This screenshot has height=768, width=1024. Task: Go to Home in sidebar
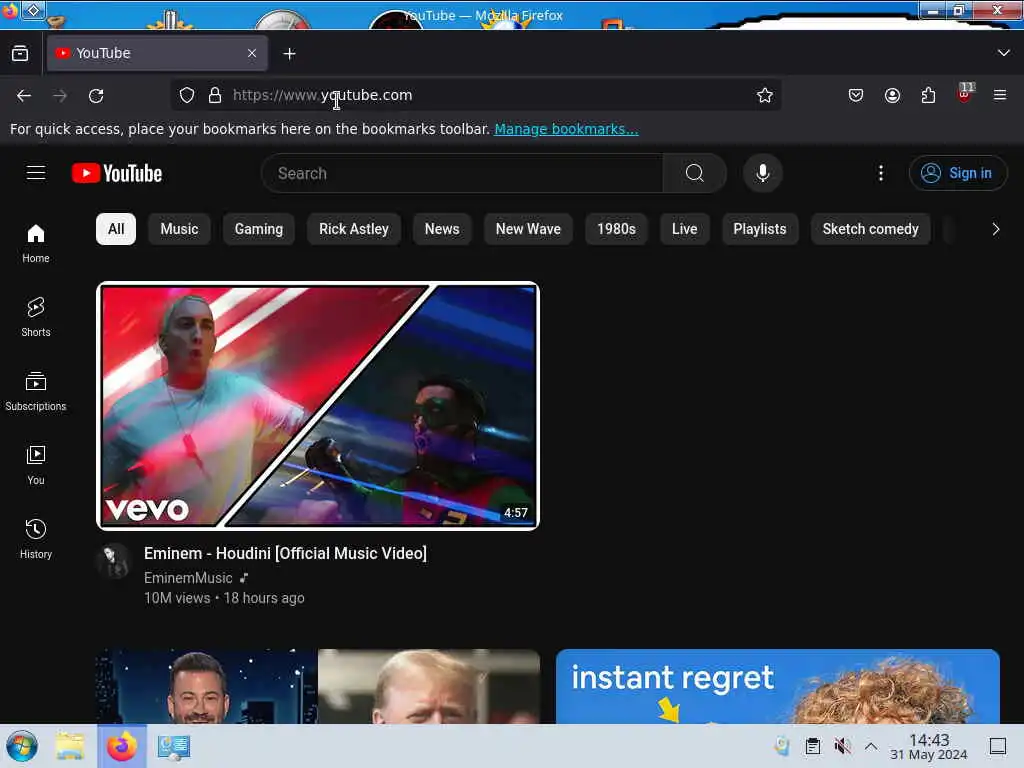pyautogui.click(x=36, y=243)
